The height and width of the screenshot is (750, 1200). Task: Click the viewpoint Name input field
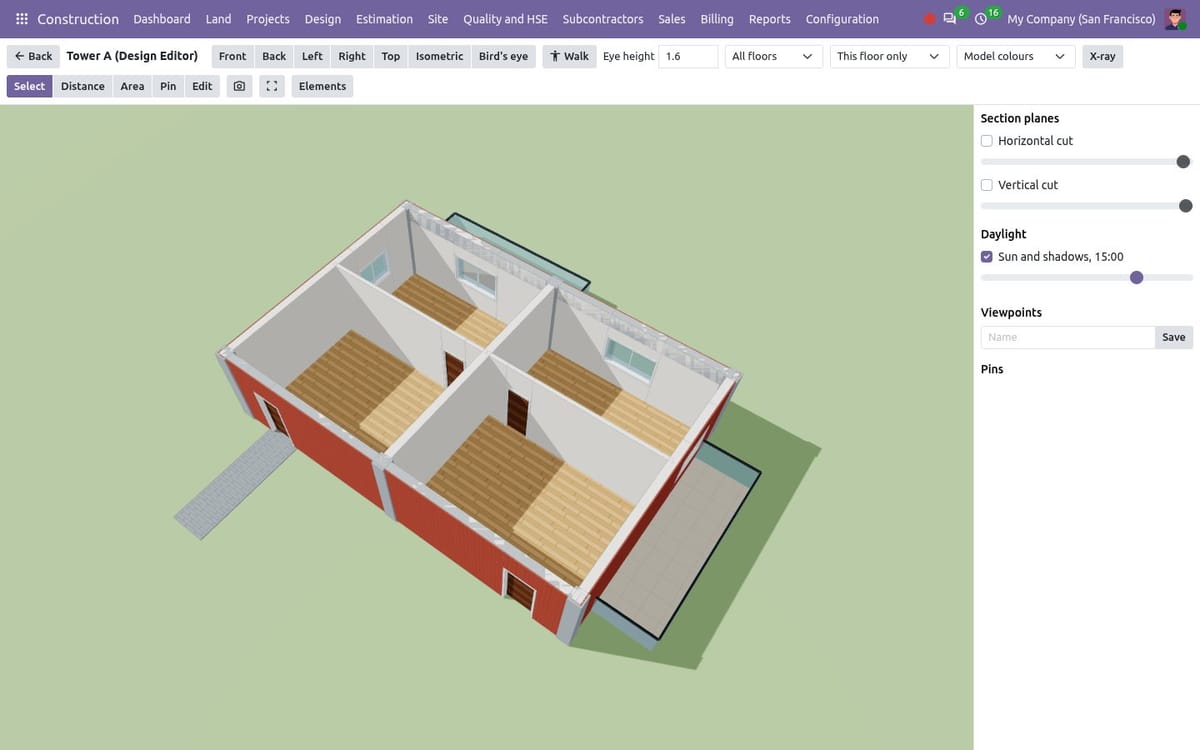[x=1068, y=337]
